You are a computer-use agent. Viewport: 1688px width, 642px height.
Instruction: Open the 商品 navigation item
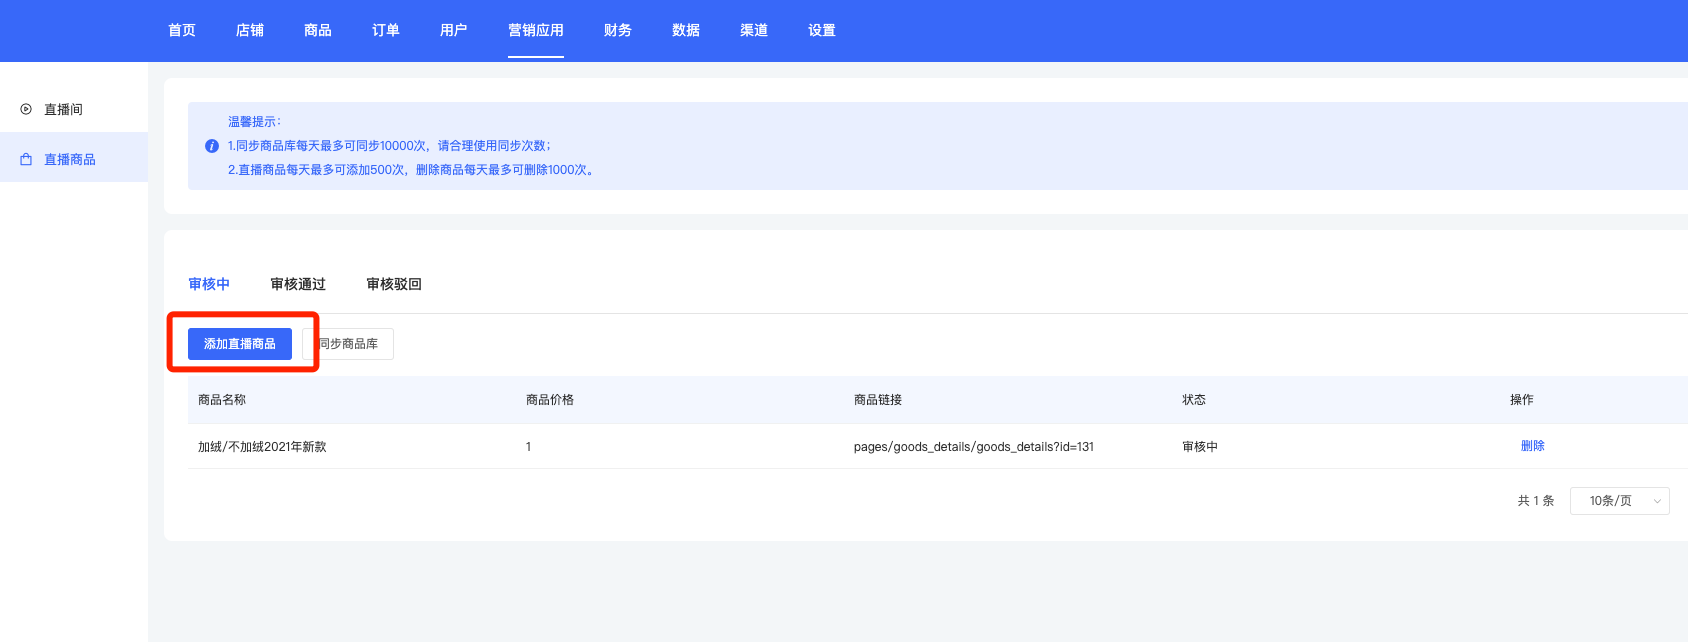(318, 30)
